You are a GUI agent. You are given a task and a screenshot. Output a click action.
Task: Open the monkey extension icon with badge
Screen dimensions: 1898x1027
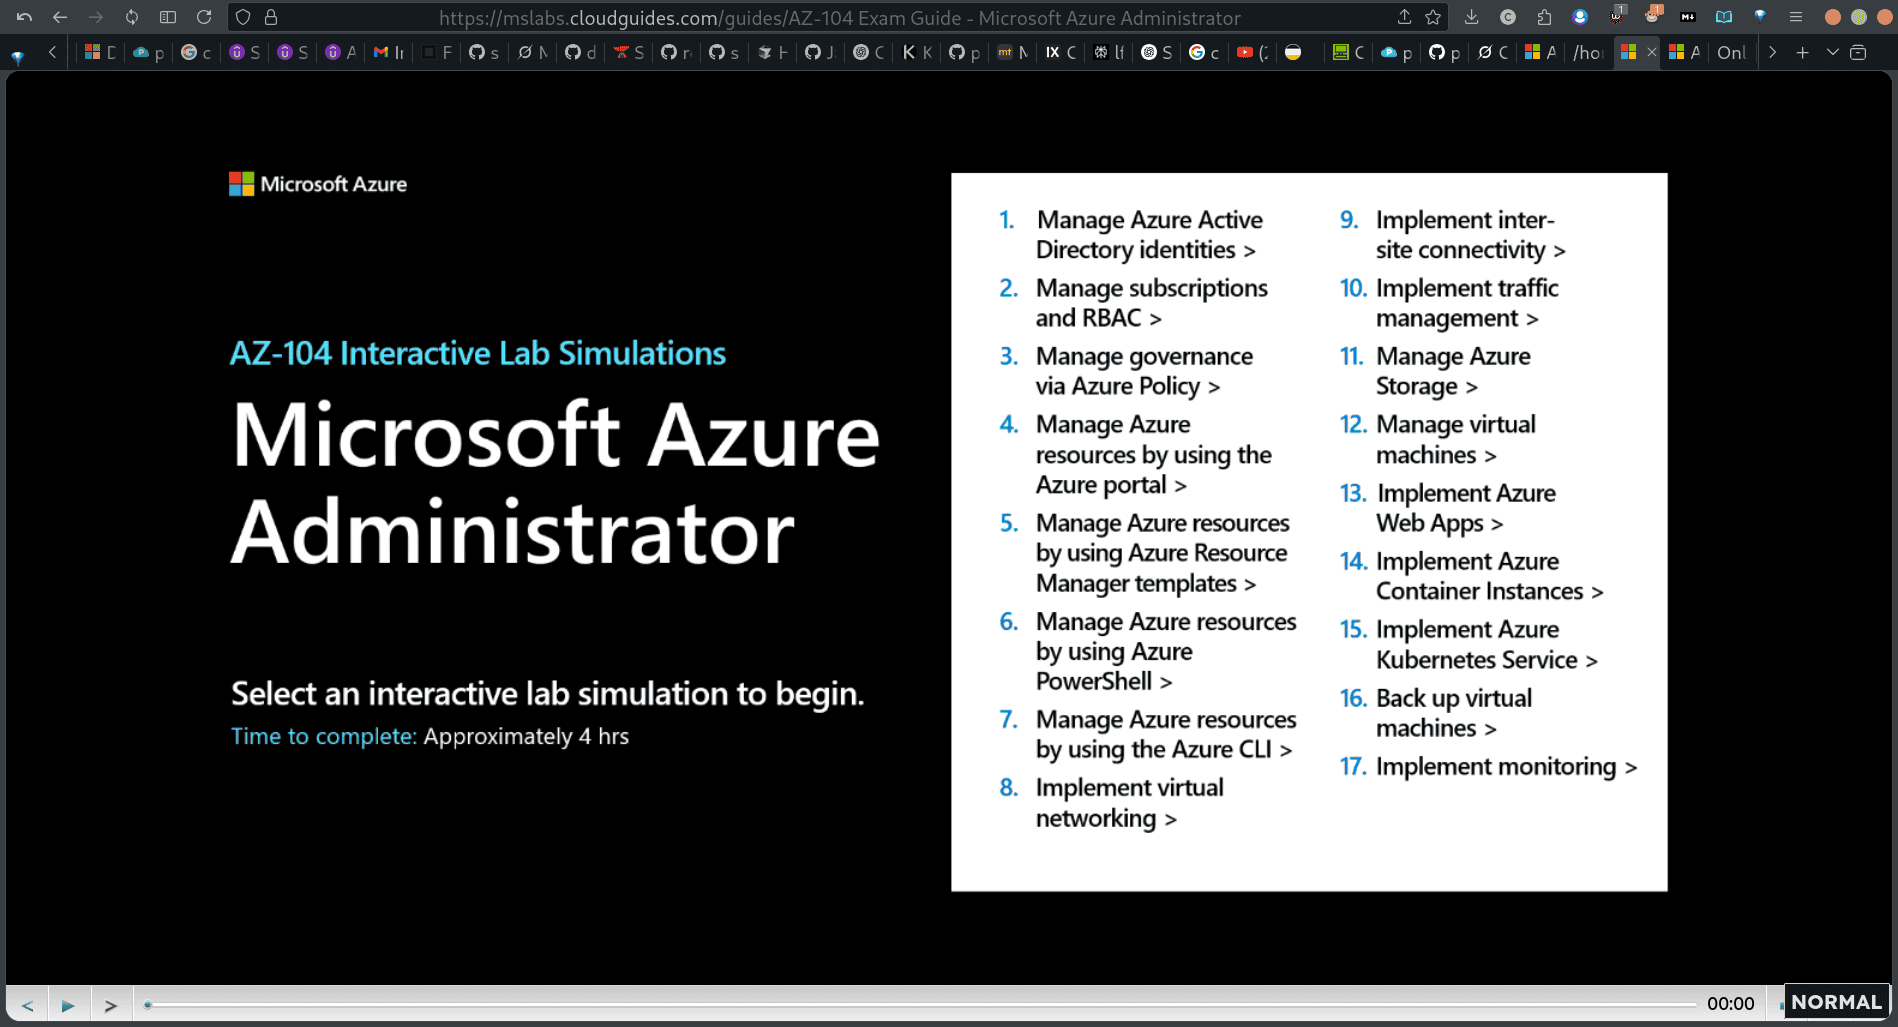click(1653, 15)
